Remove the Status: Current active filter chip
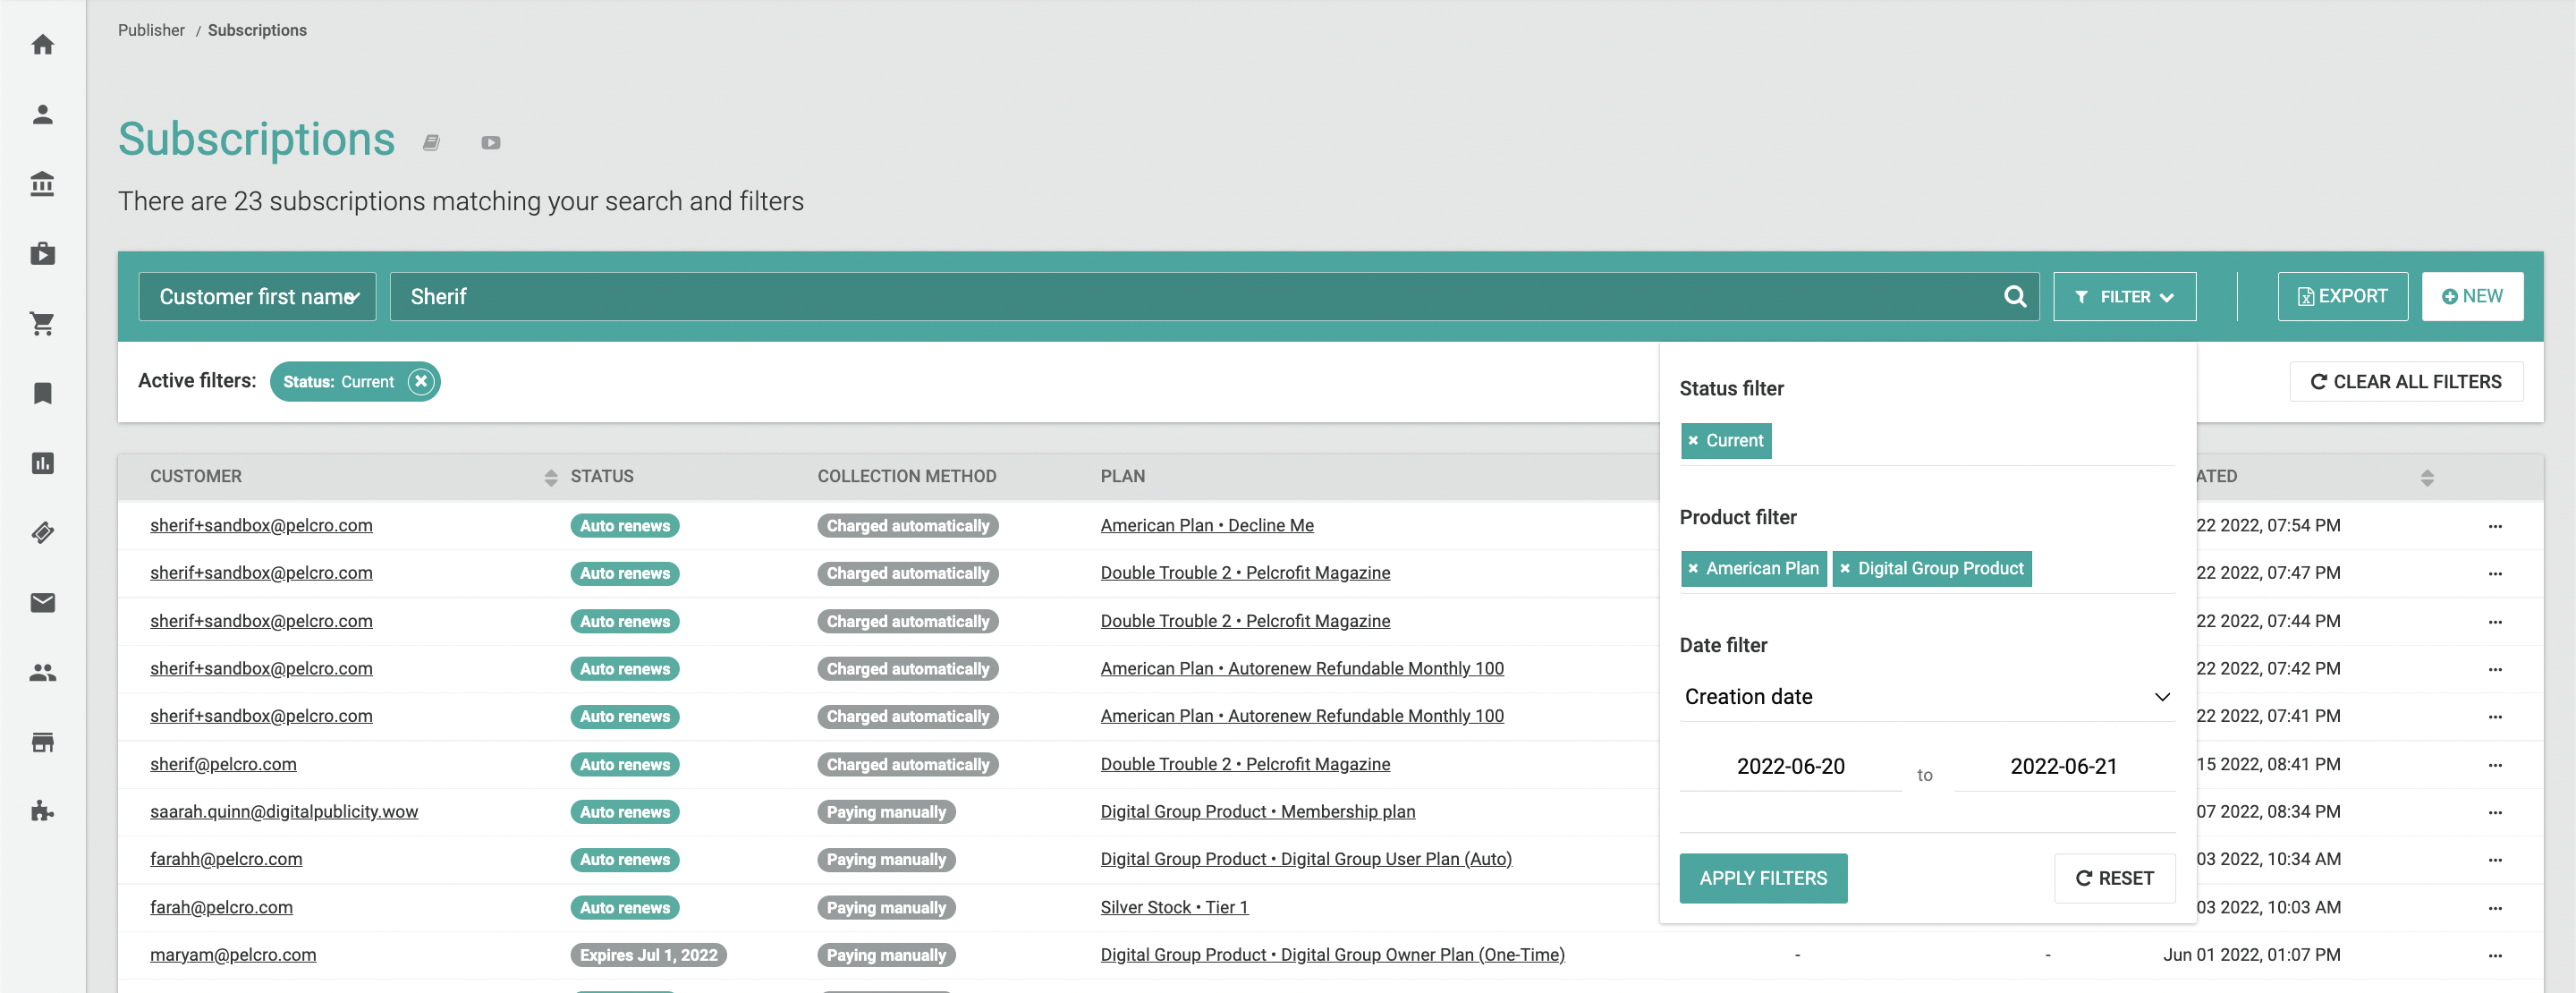2576x993 pixels. 421,381
